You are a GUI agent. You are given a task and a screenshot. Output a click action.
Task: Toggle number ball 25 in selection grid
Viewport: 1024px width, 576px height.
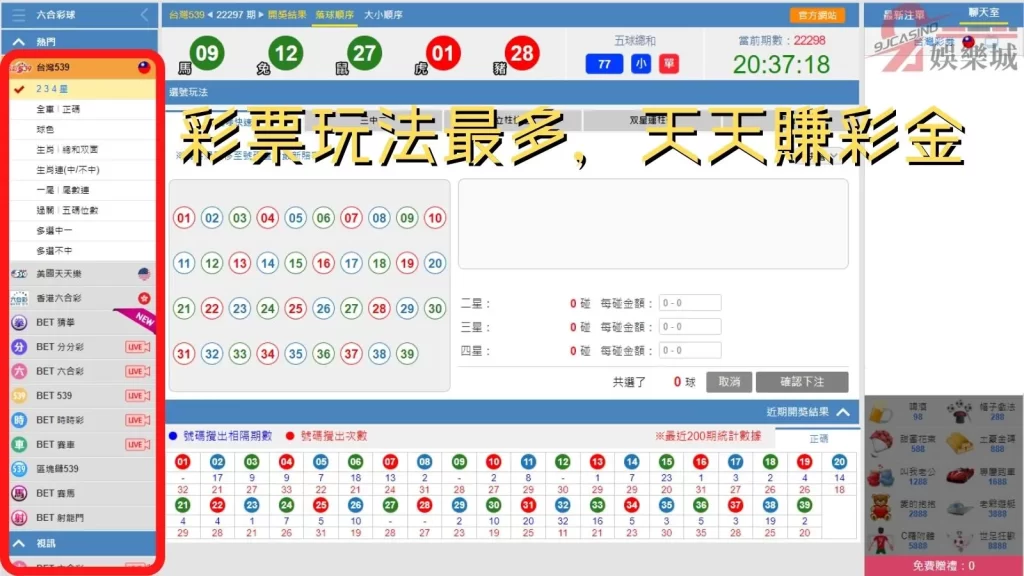point(295,309)
